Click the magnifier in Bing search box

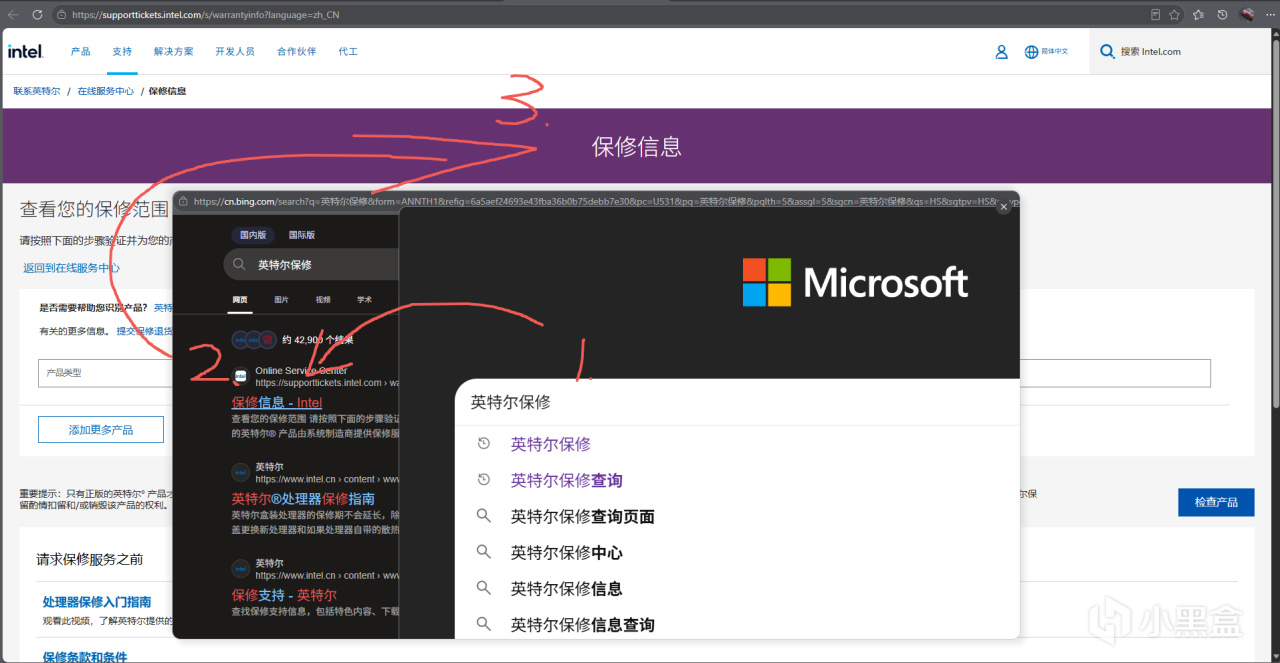[239, 265]
